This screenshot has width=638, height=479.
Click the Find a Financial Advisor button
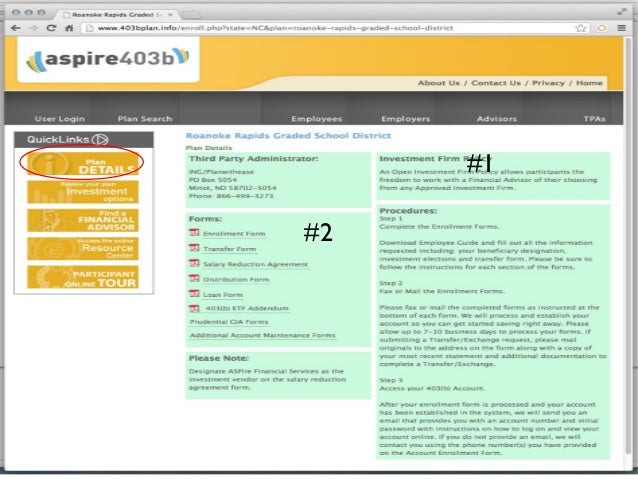(x=83, y=220)
